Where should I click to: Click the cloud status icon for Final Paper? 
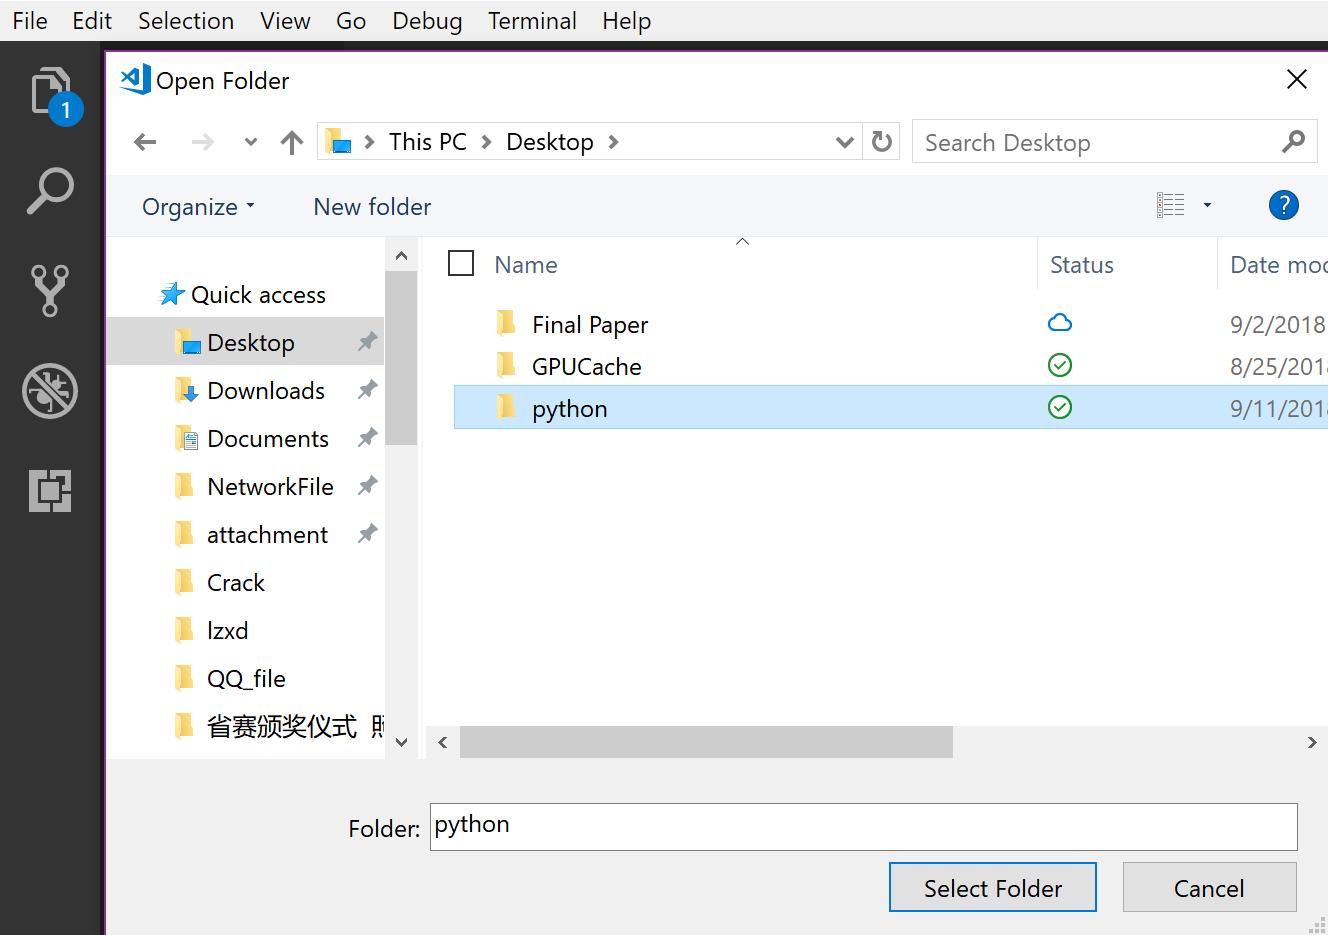point(1060,322)
